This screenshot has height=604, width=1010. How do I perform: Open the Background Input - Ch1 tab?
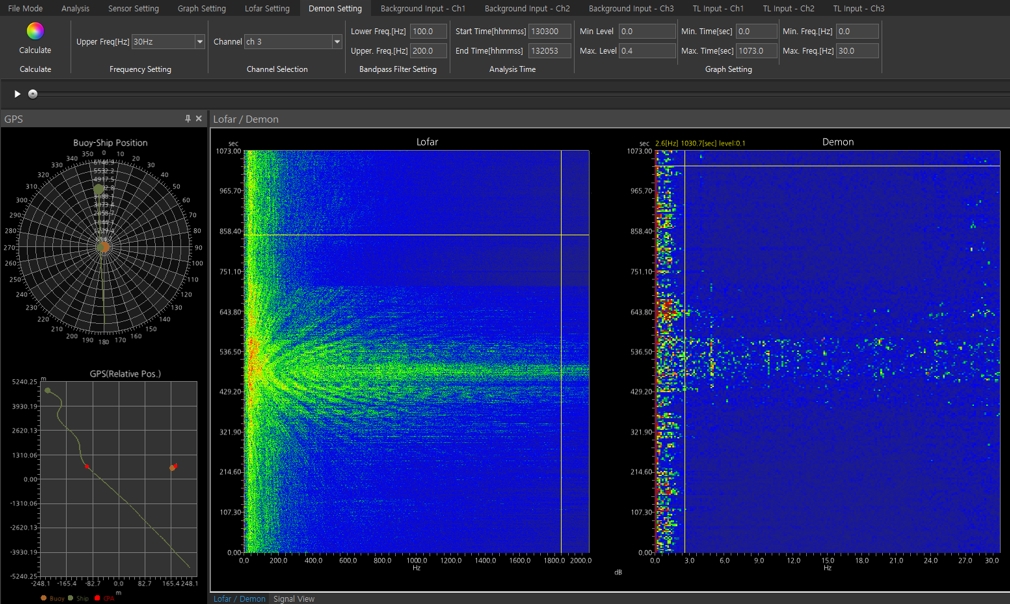[x=423, y=8]
